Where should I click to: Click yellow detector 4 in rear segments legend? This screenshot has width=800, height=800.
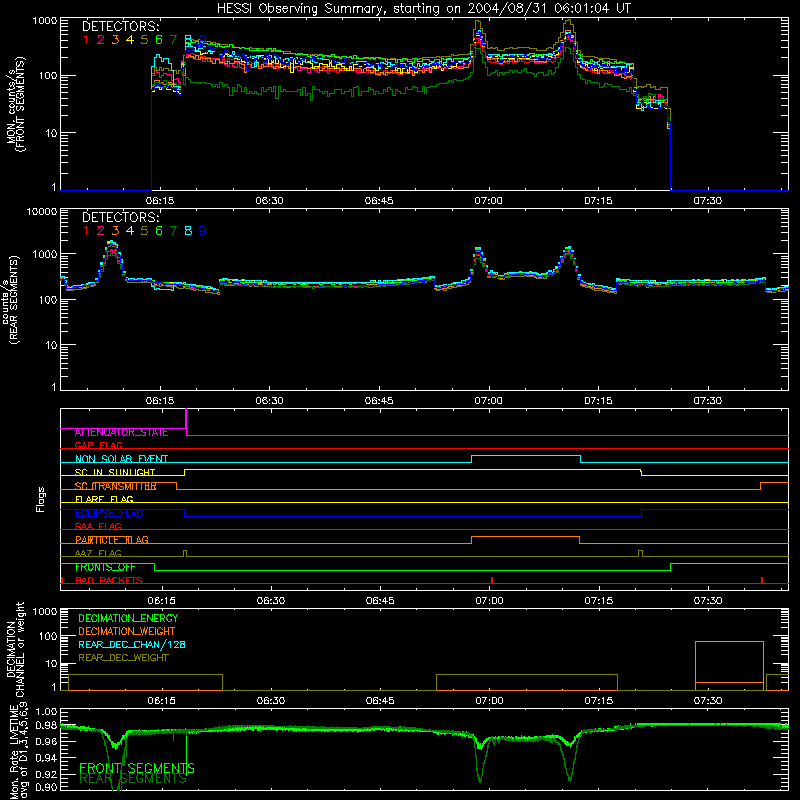[x=130, y=231]
